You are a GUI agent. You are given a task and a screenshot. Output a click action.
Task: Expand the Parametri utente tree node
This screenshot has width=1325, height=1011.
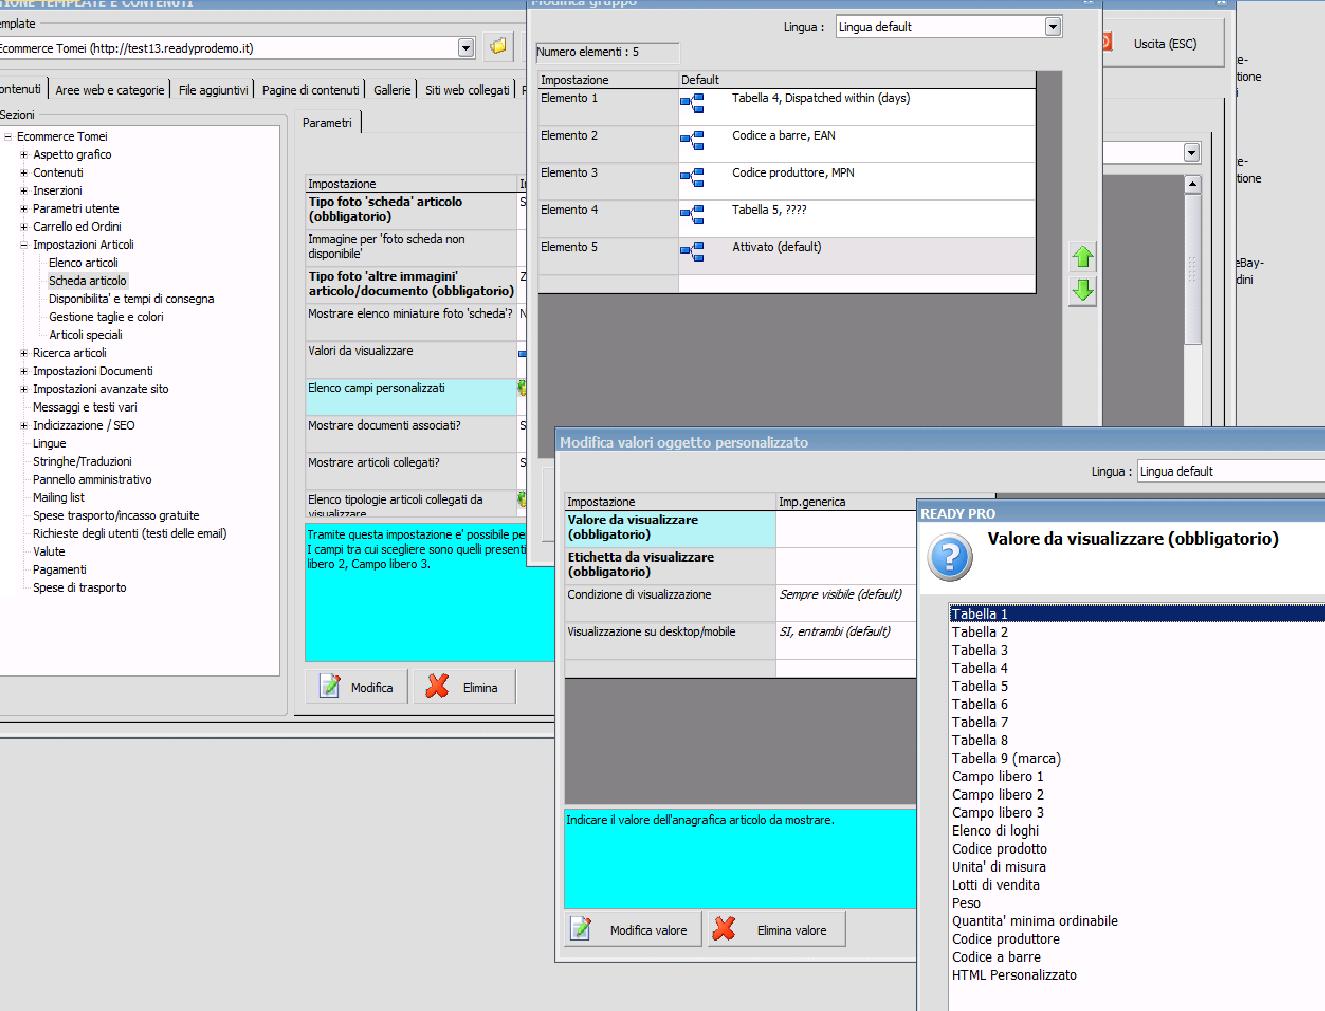coord(24,209)
